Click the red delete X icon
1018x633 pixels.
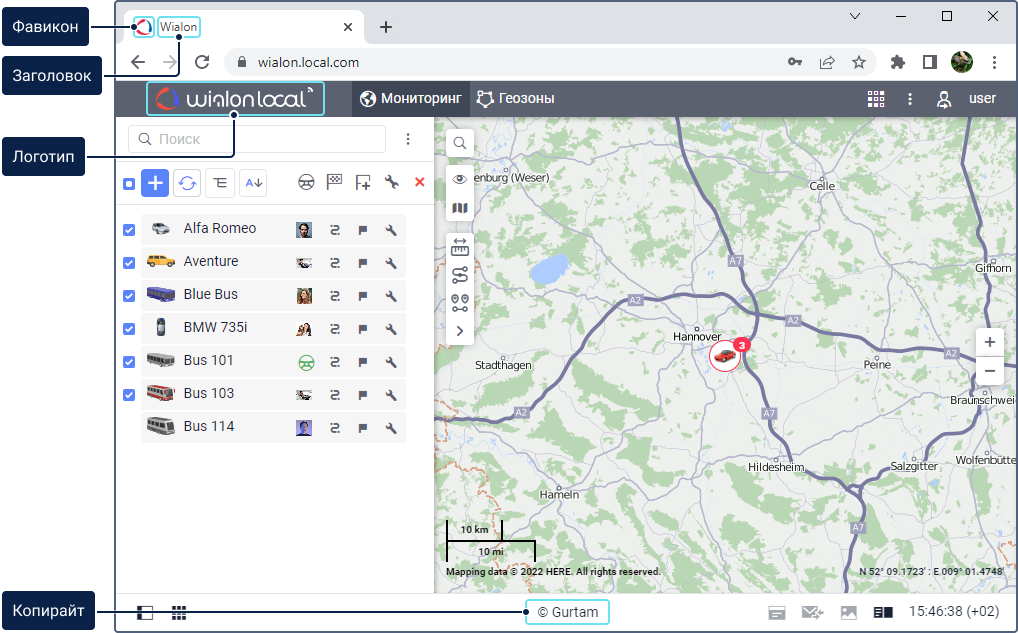(419, 182)
